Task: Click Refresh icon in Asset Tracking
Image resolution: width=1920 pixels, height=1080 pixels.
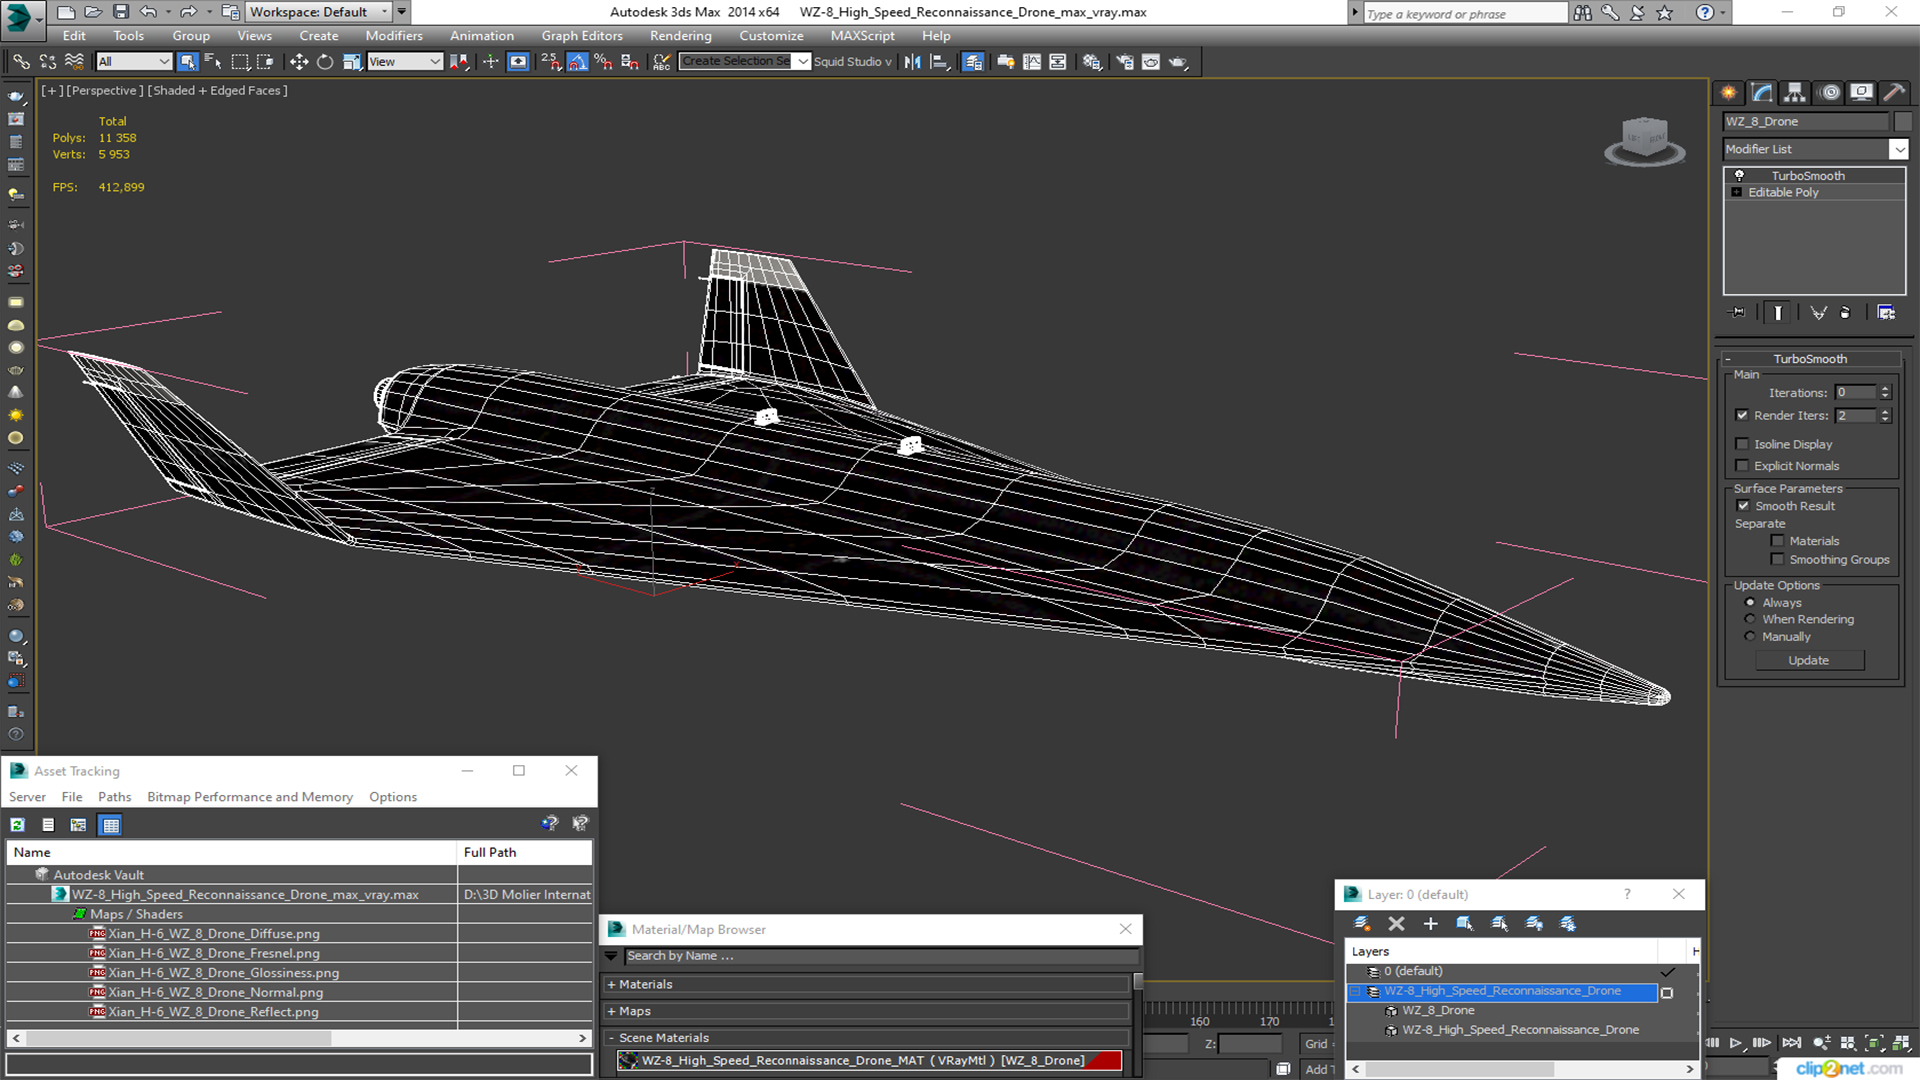Action: tap(17, 825)
